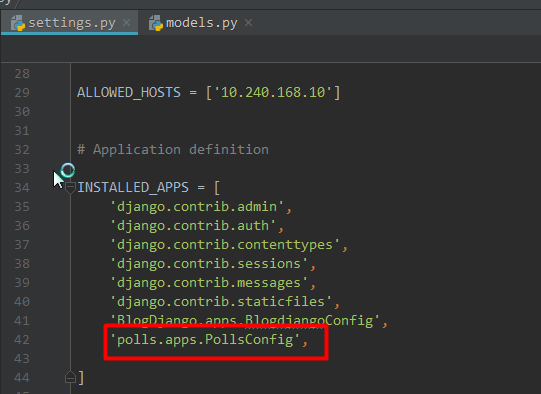Click line number 40 in gutter

22,302
